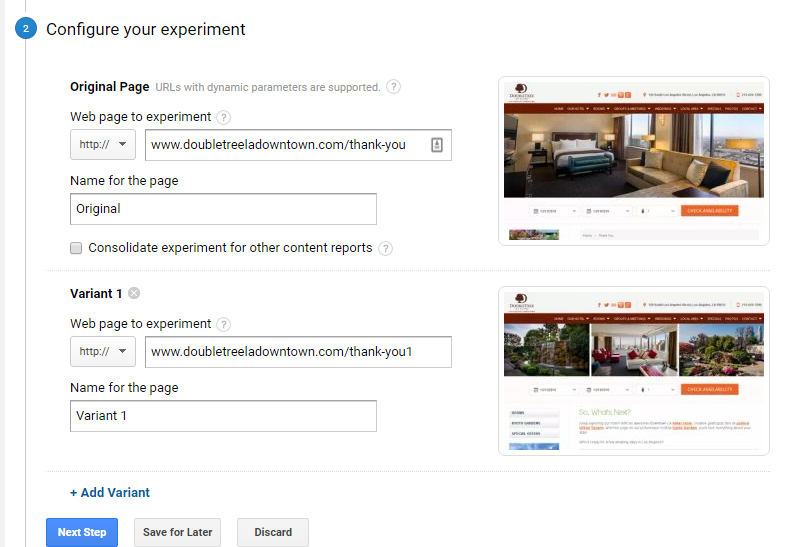Proceed with the Next Step button
The height and width of the screenshot is (547, 810).
pos(82,533)
